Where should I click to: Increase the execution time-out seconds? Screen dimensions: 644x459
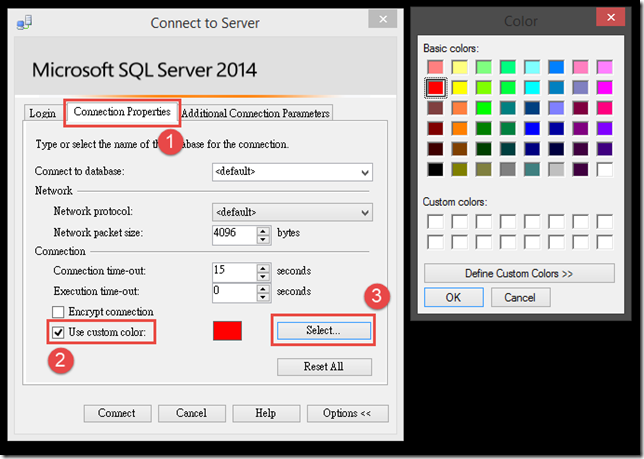pyautogui.click(x=263, y=289)
